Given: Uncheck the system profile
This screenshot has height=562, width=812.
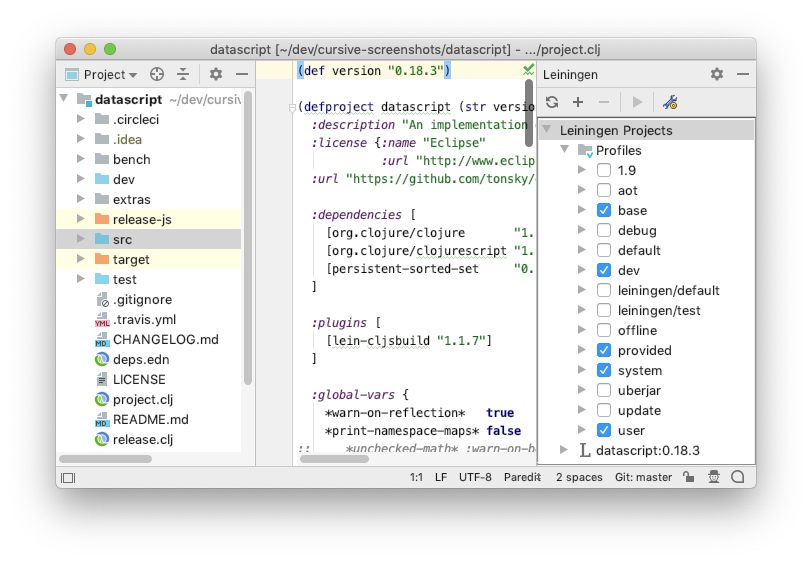Looking at the screenshot, I should 604,370.
